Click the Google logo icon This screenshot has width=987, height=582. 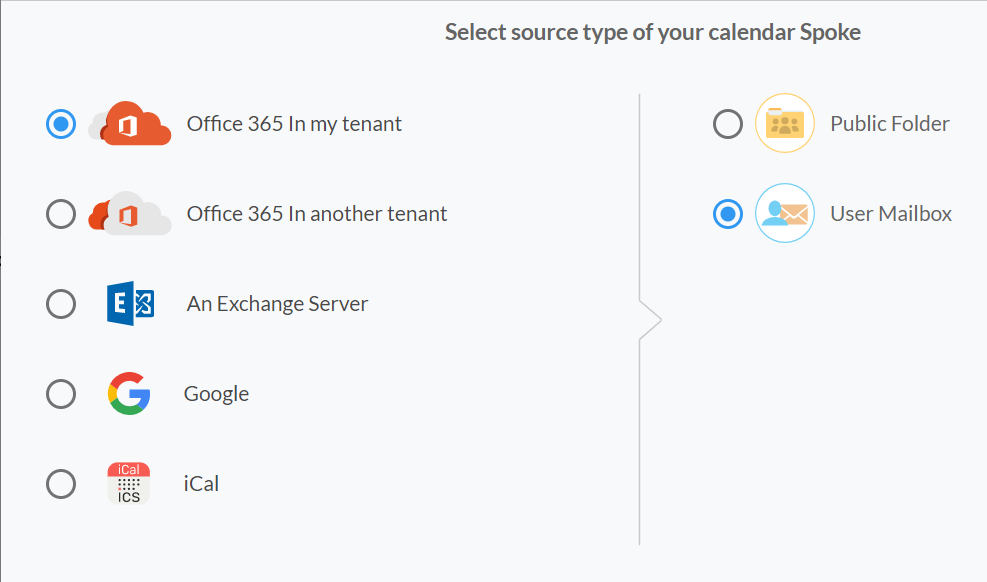coord(129,393)
